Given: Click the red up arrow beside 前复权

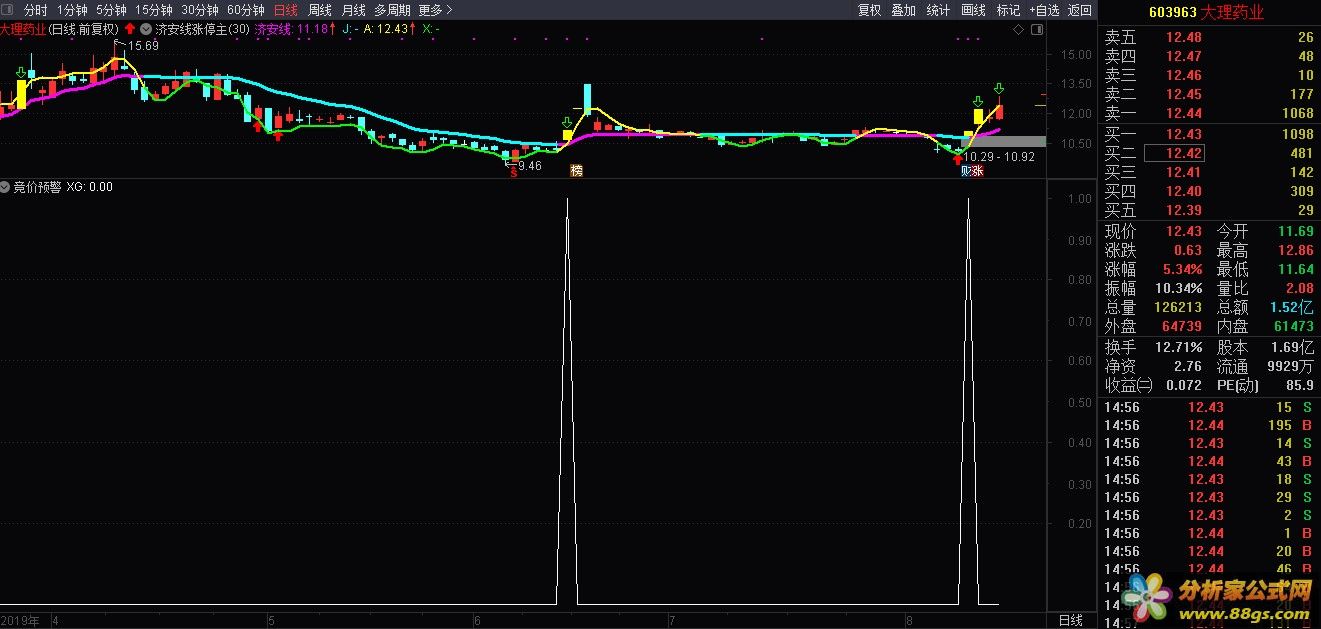Looking at the screenshot, I should 129,30.
